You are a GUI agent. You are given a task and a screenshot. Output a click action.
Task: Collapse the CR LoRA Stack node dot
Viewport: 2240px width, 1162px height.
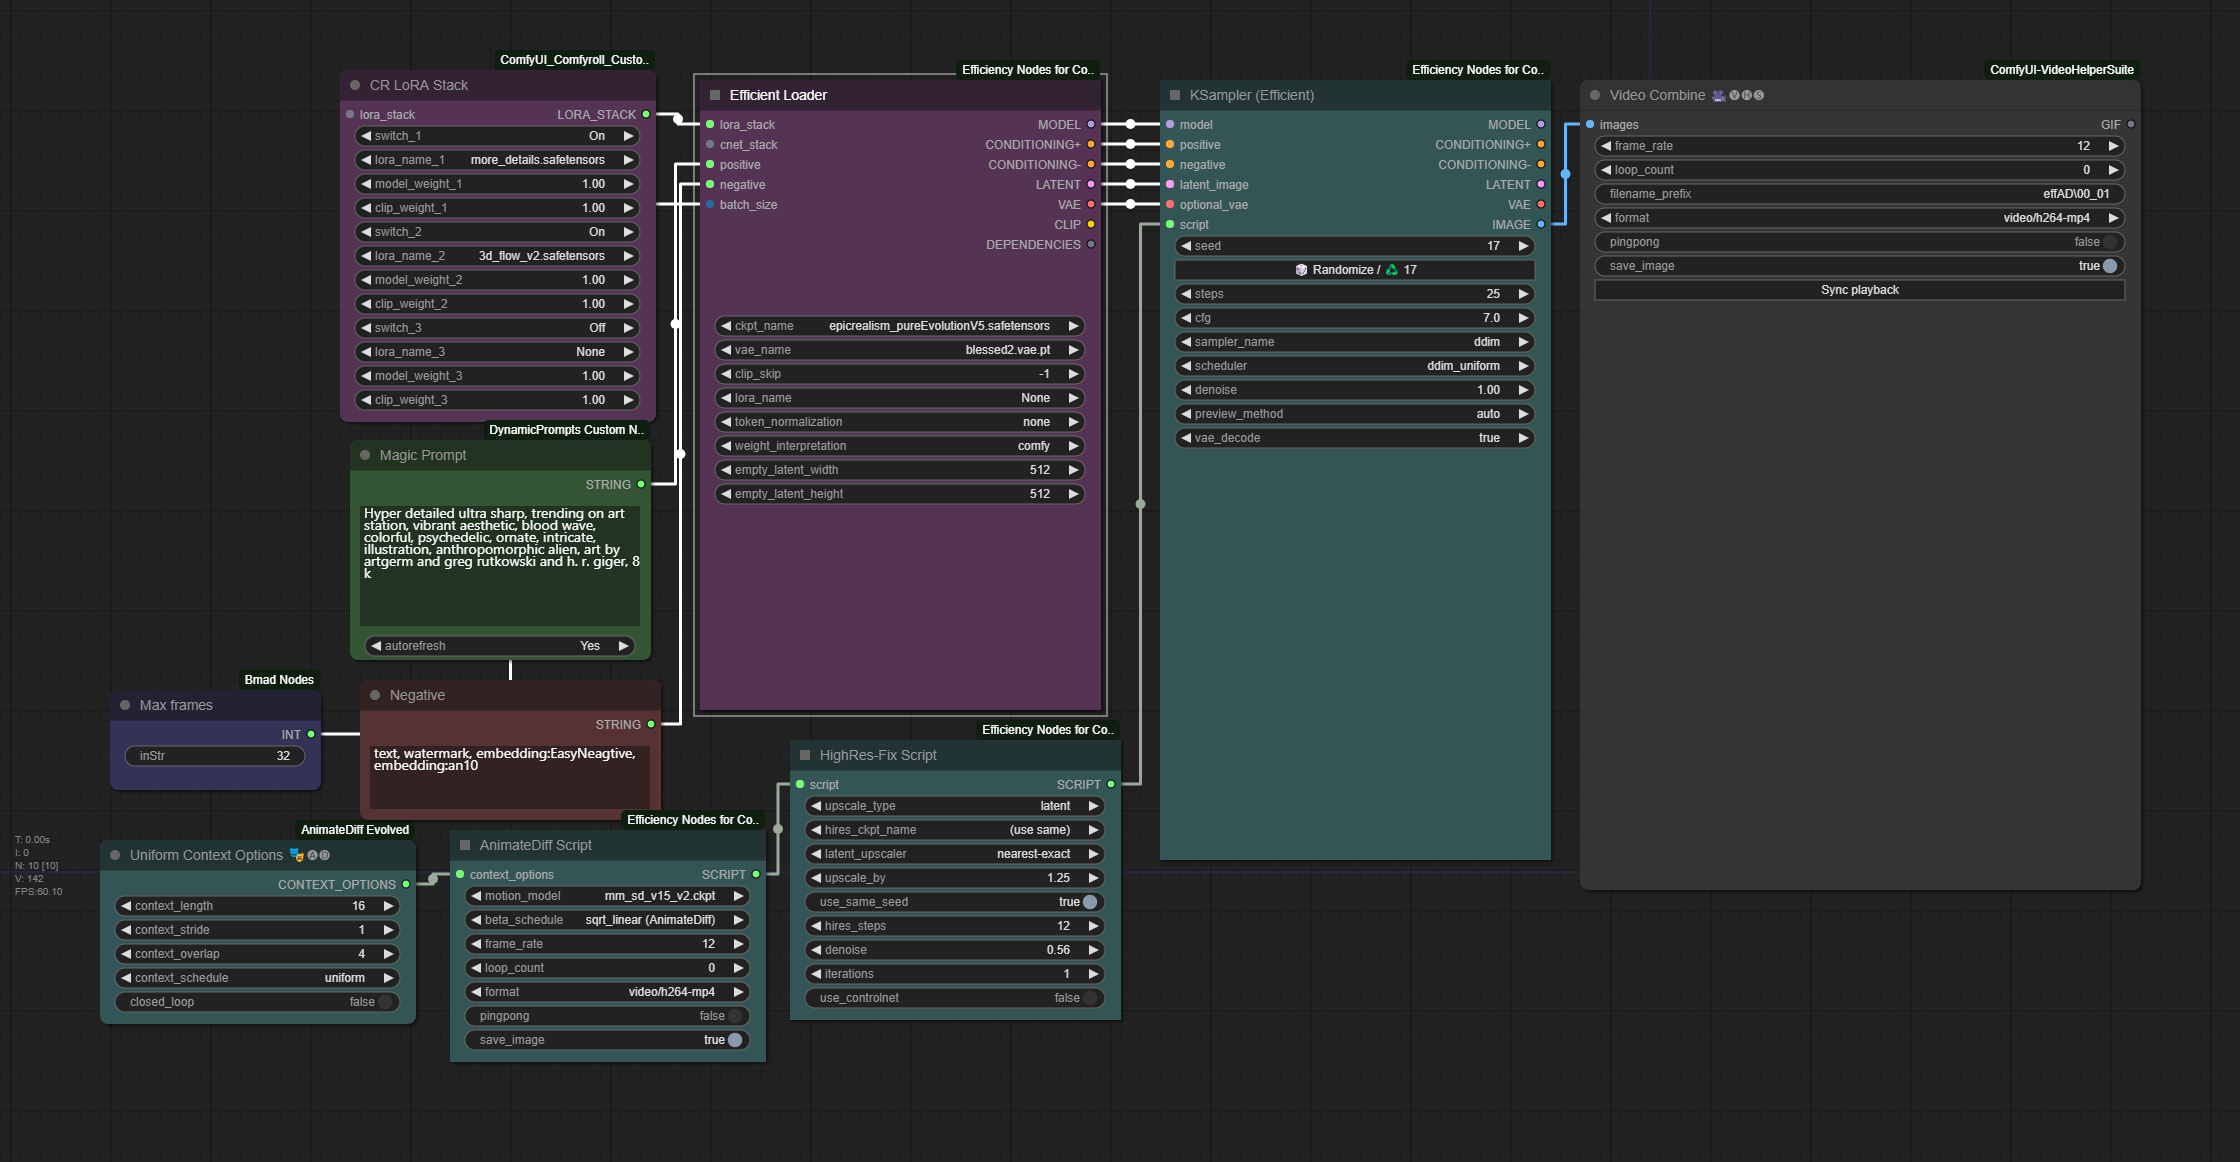click(x=355, y=85)
